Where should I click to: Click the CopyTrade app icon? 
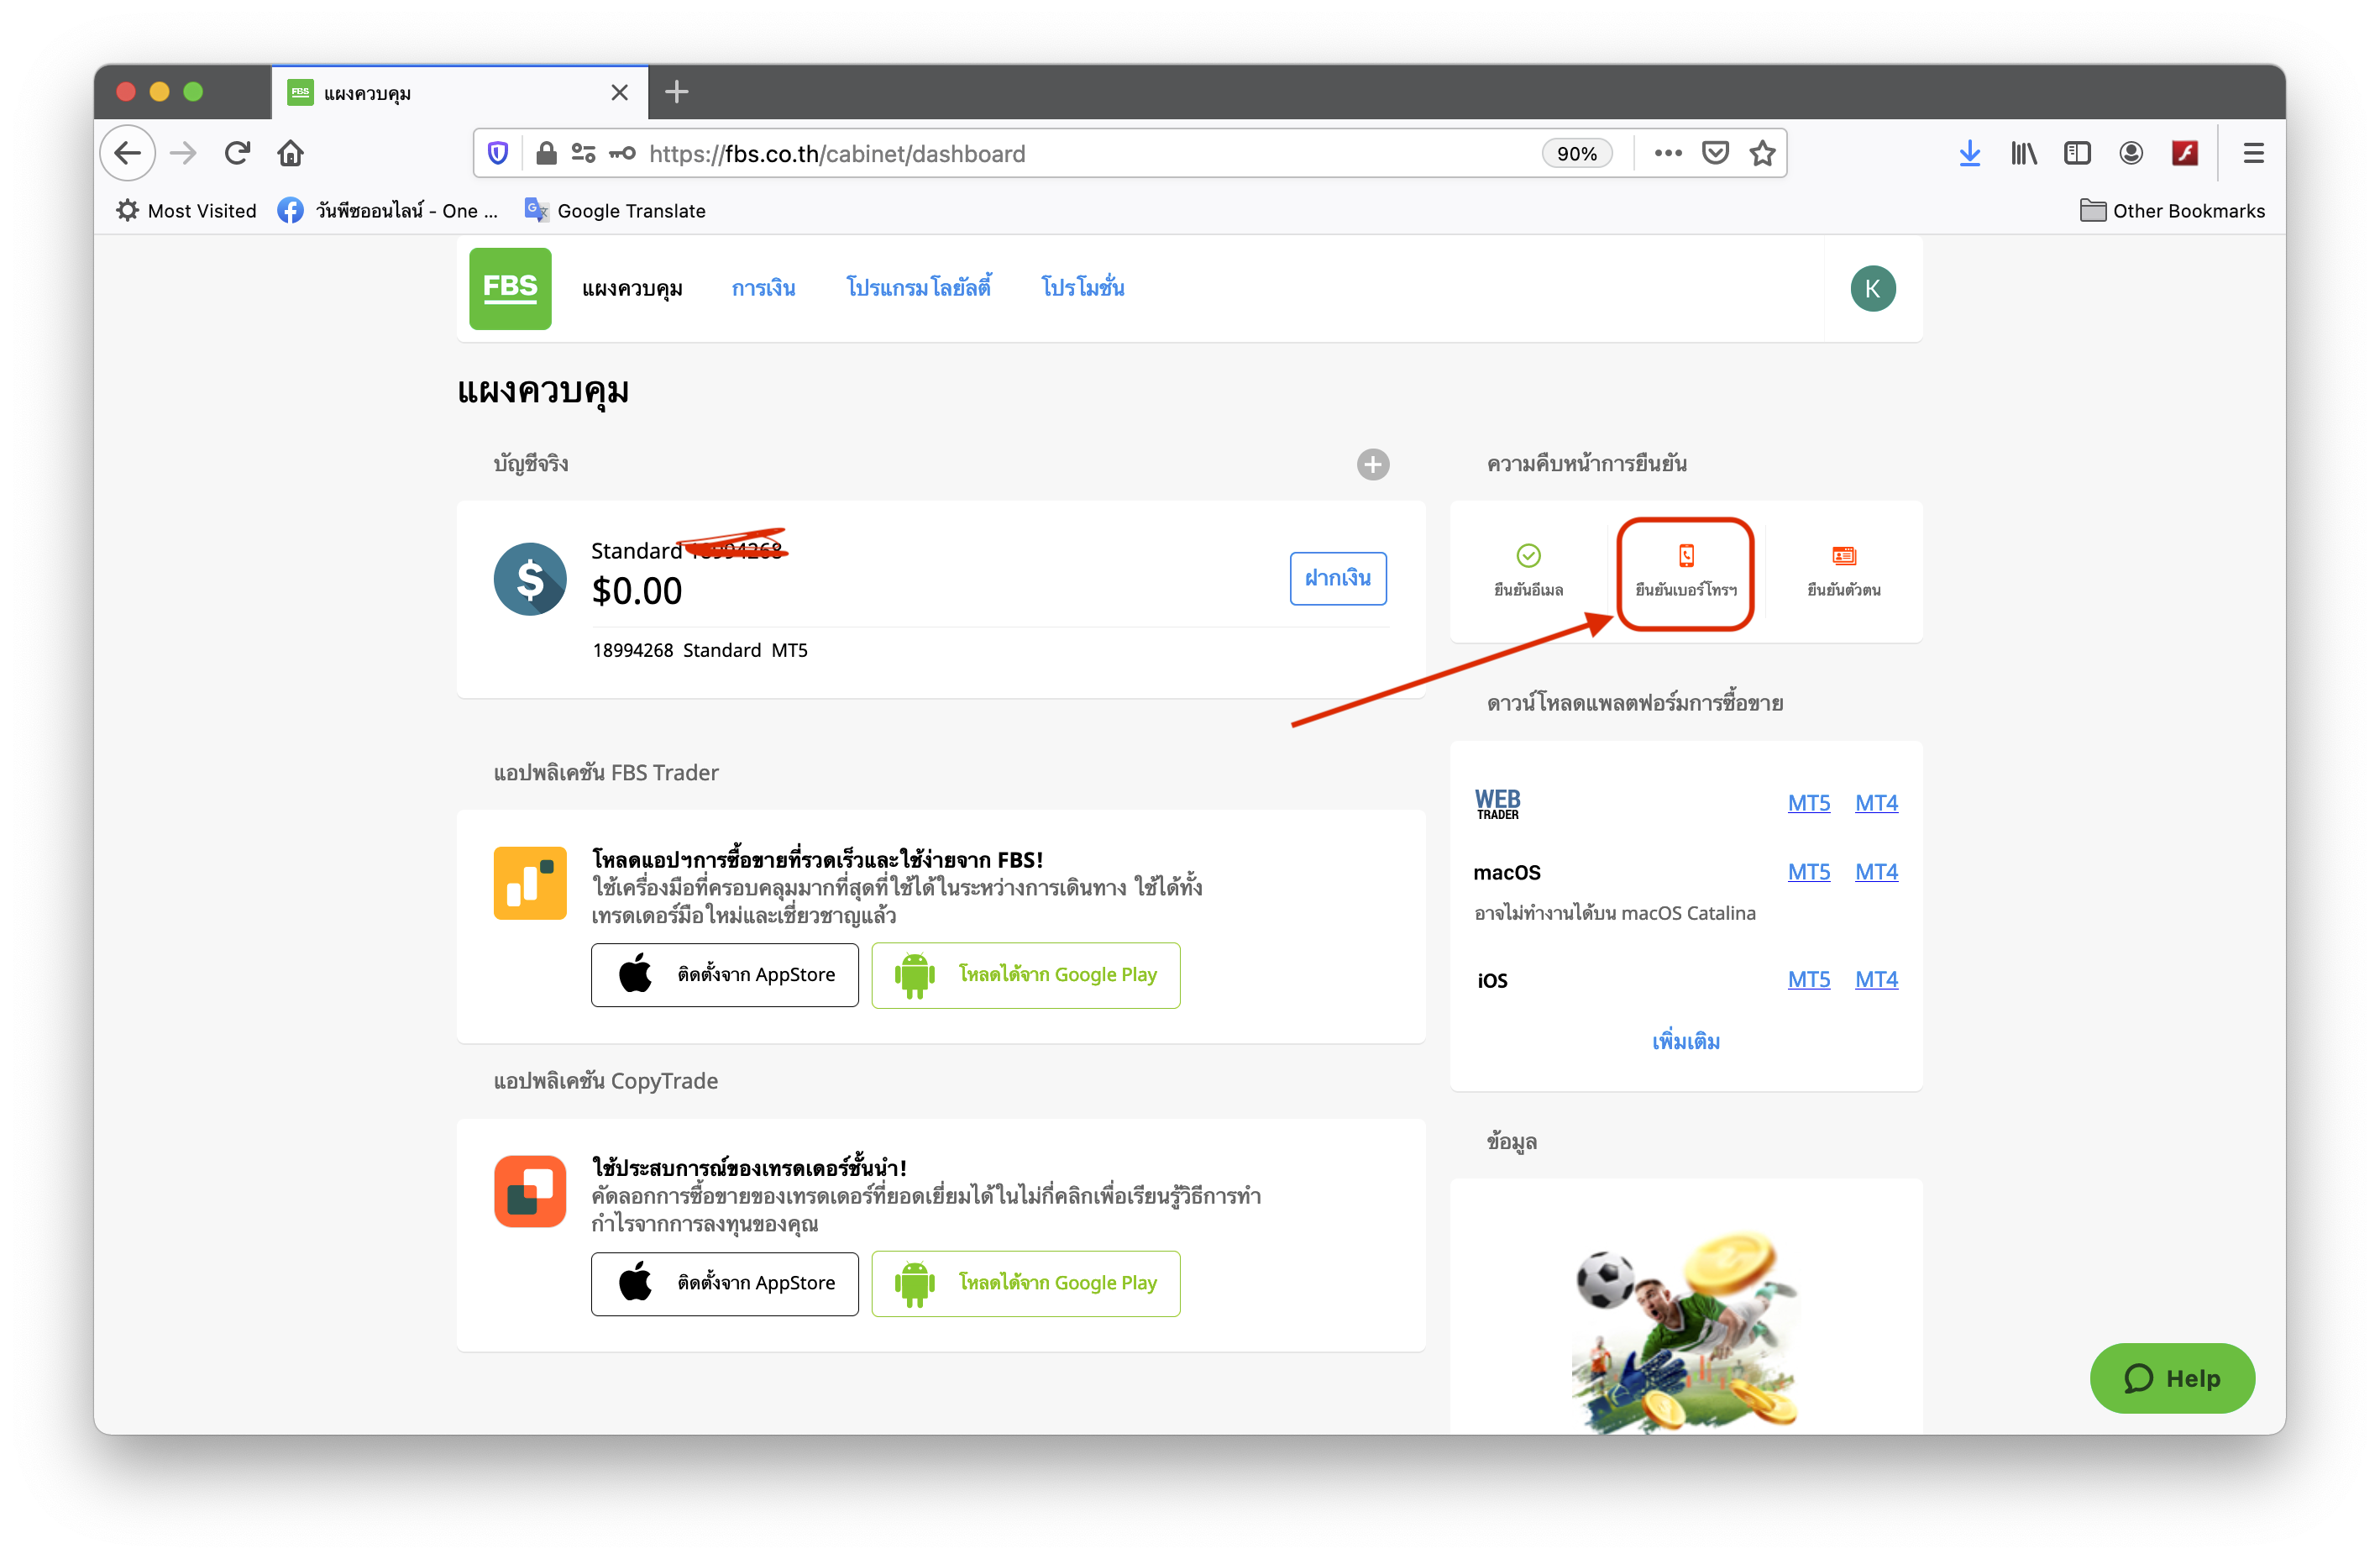click(530, 1191)
